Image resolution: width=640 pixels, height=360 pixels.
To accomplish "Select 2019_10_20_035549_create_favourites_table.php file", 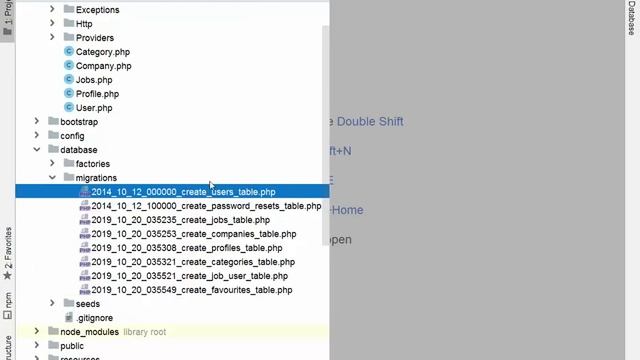I will 192,290.
